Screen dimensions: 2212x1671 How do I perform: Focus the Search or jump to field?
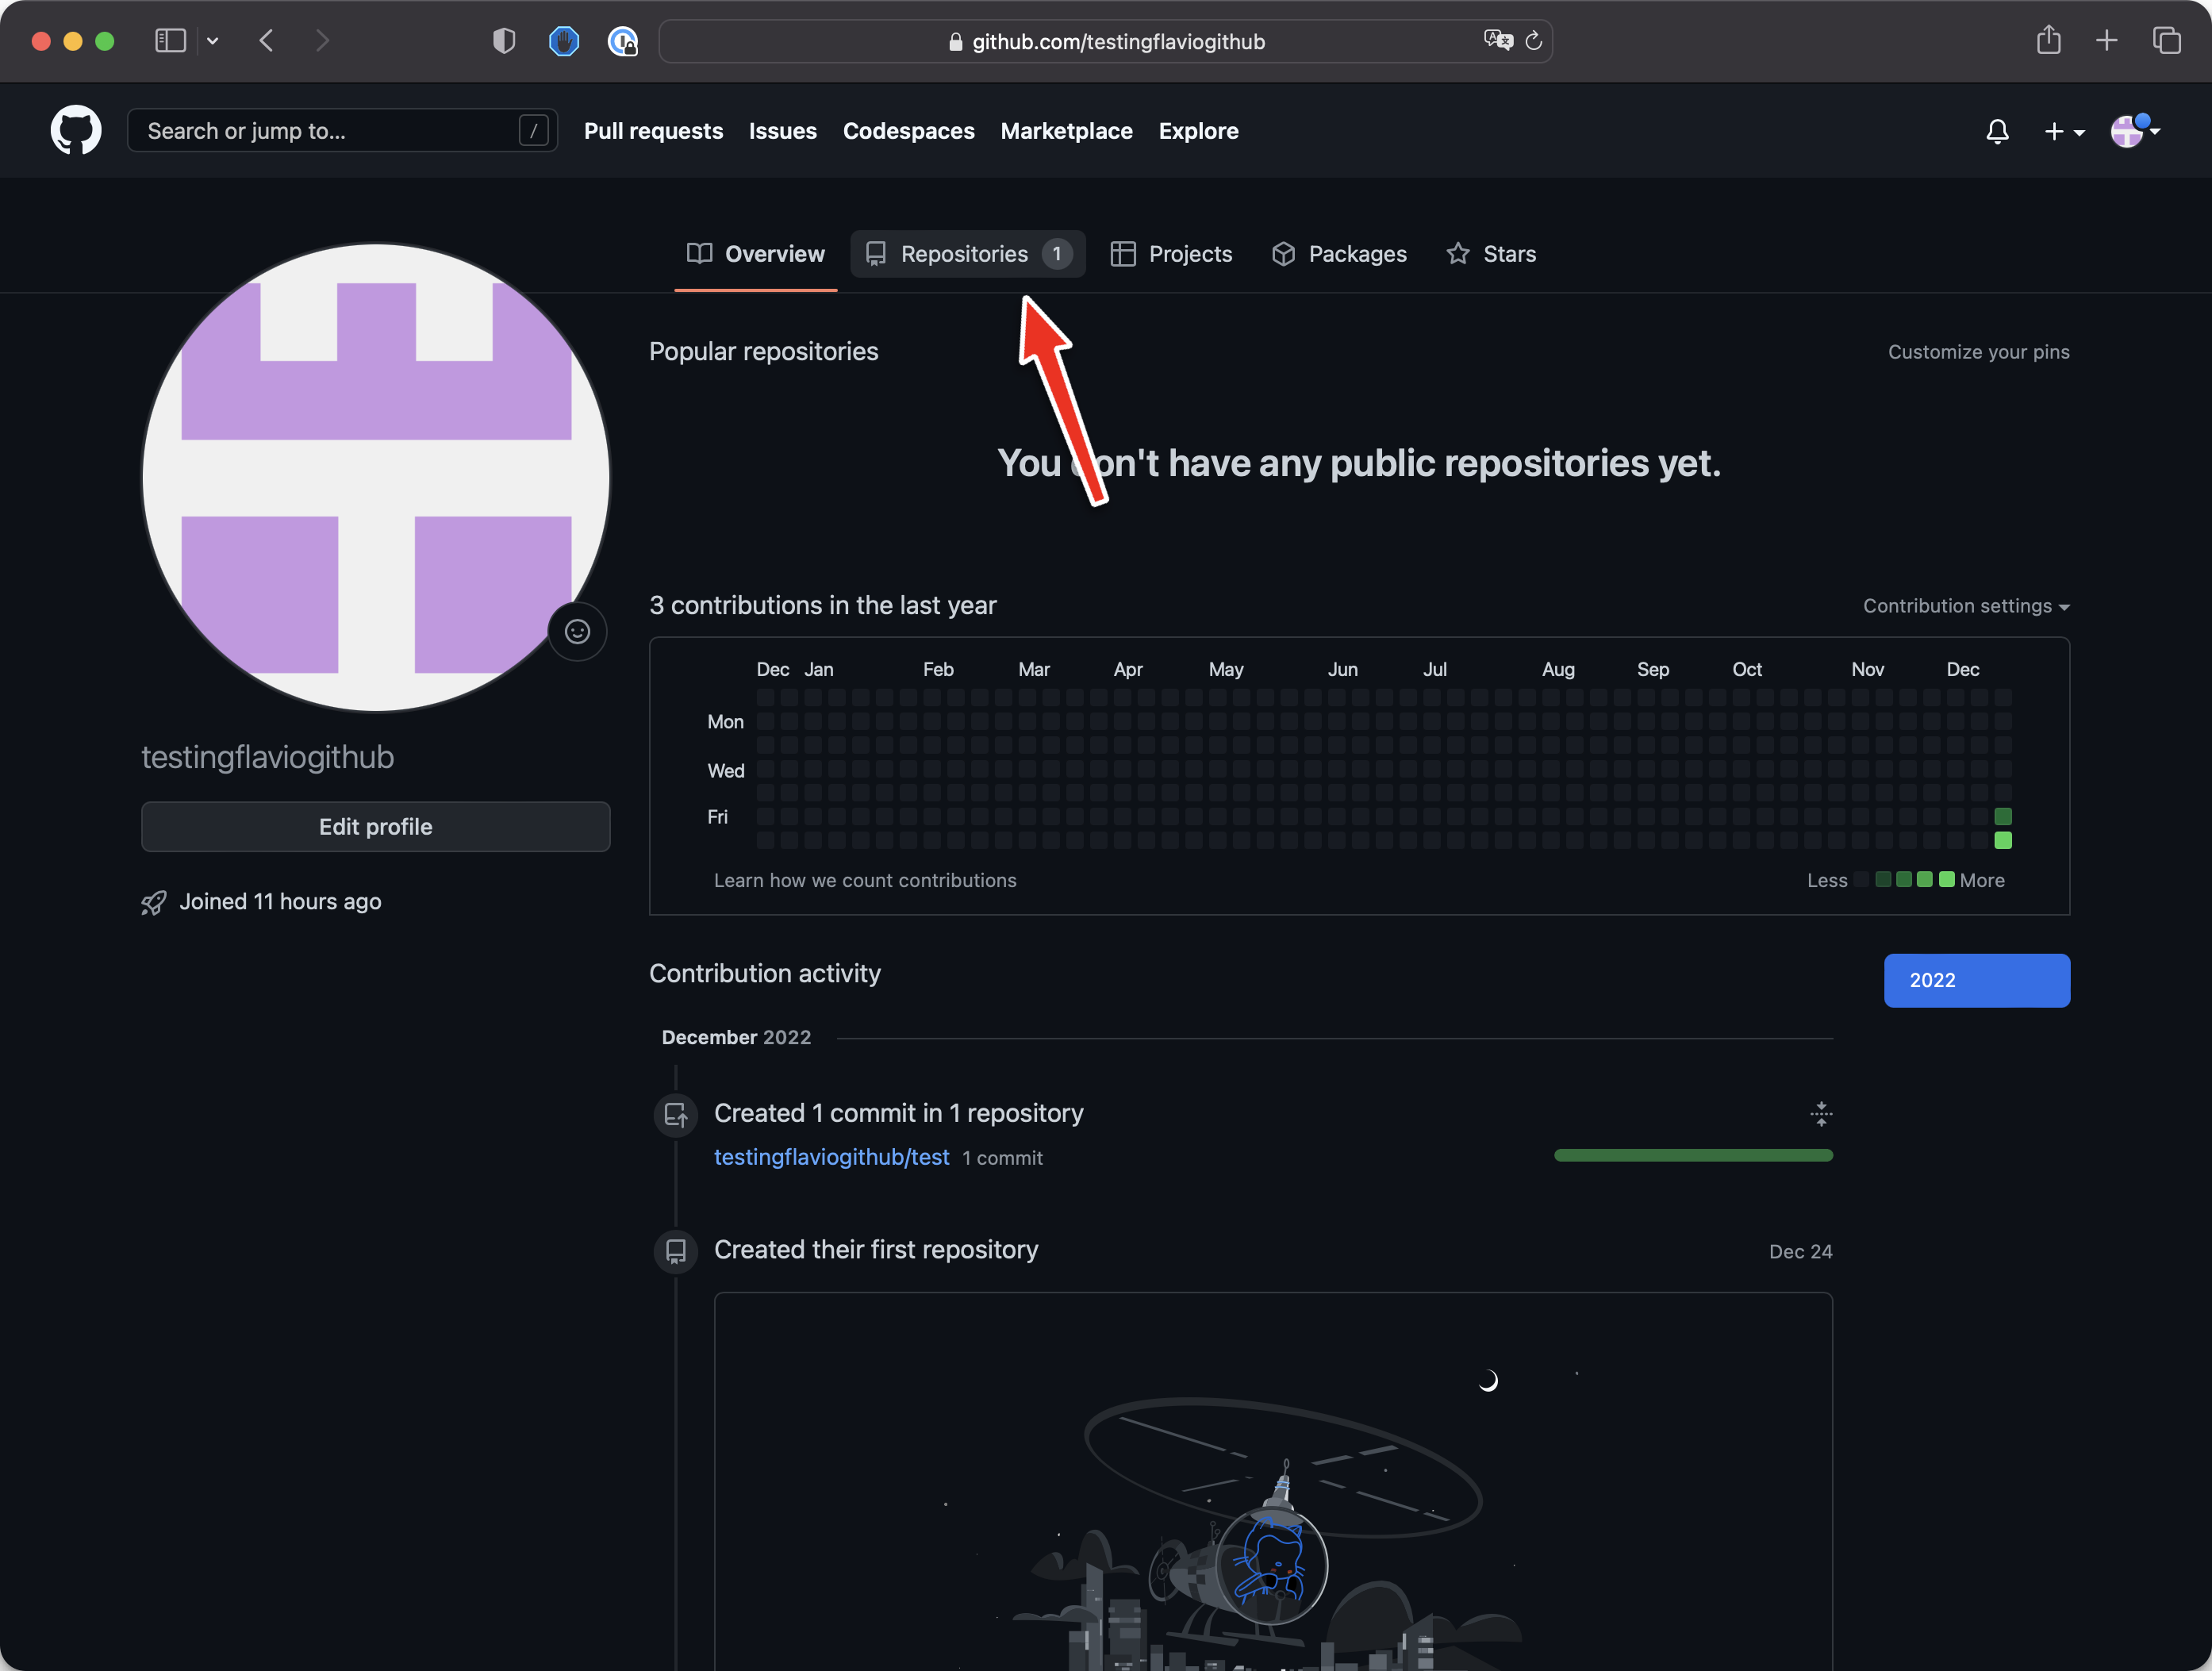330,131
